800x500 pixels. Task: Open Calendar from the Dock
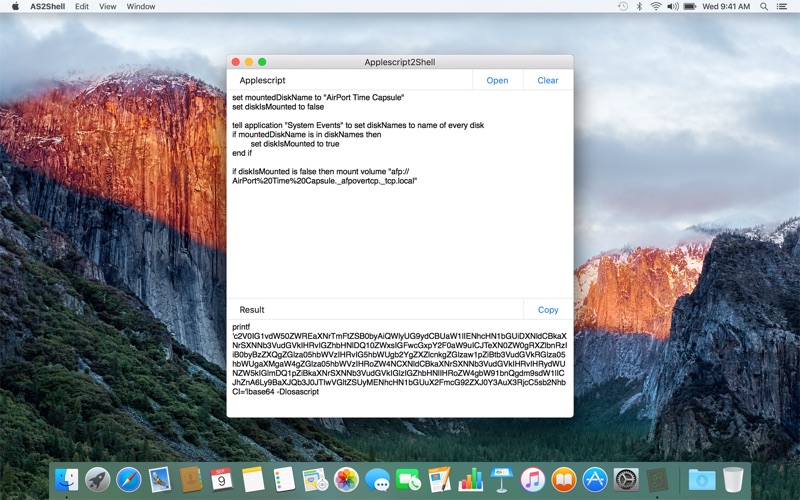(x=222, y=480)
